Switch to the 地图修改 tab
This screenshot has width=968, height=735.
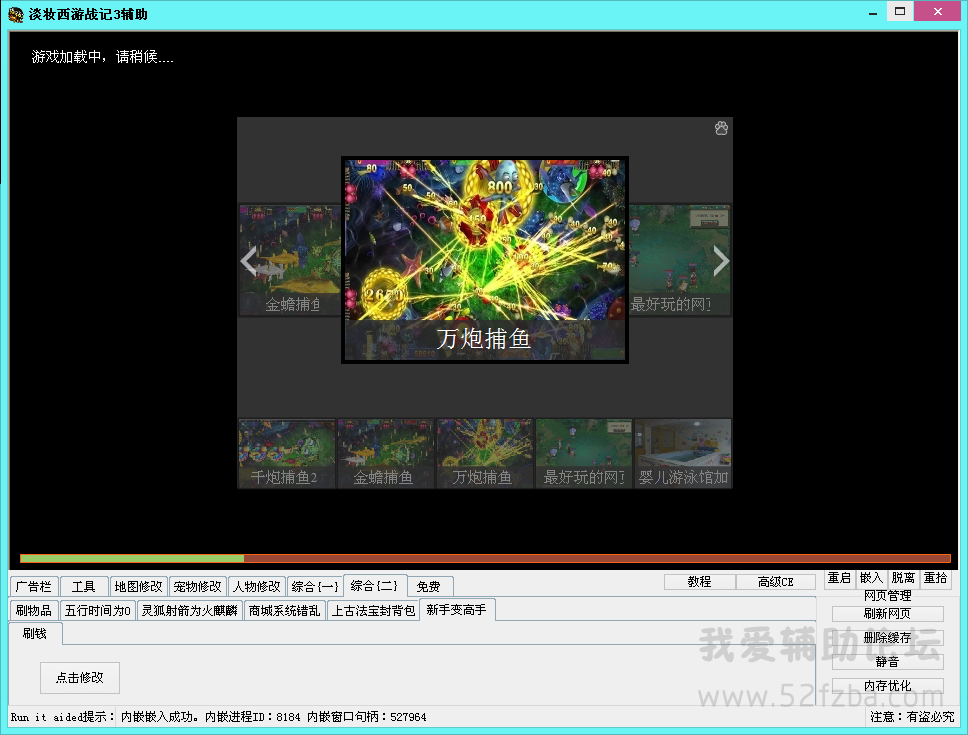(x=138, y=586)
